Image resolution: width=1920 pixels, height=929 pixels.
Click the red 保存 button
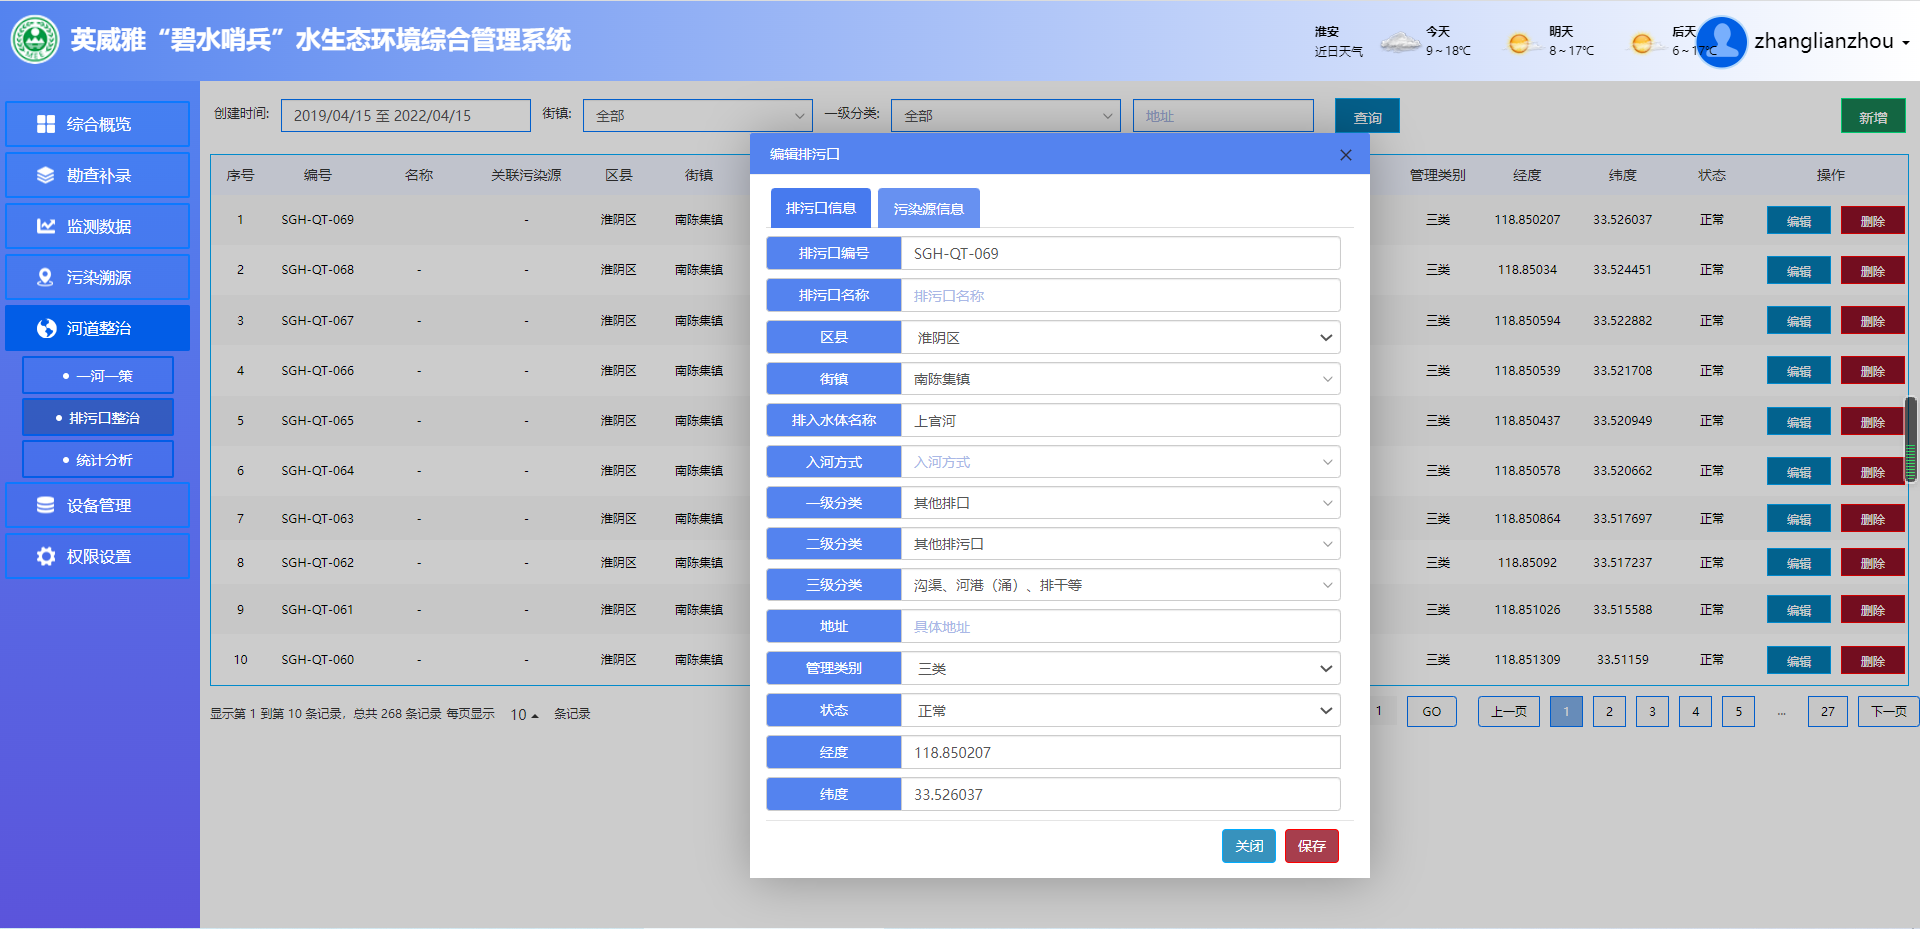(1311, 846)
